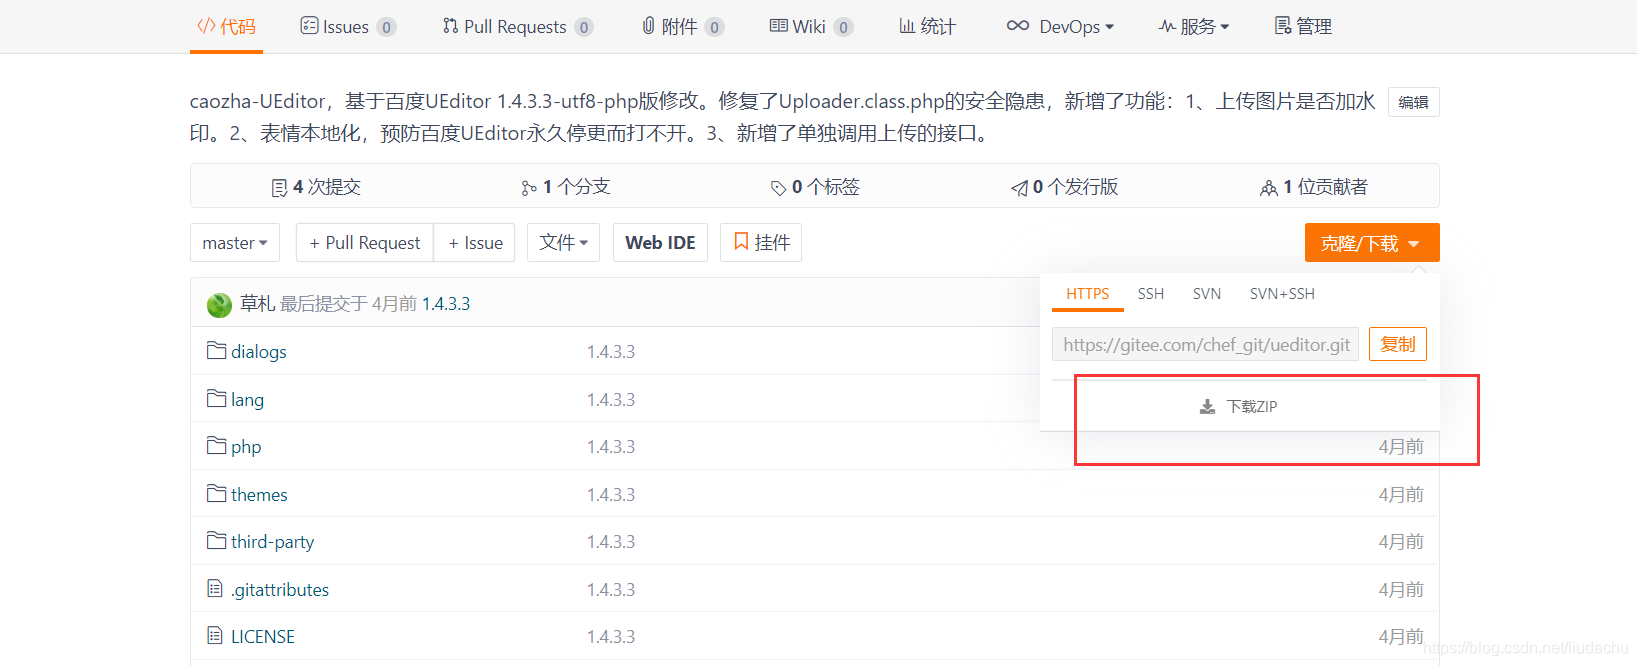The height and width of the screenshot is (666, 1637).
Task: Click the Issues tab icon
Action: point(309,25)
